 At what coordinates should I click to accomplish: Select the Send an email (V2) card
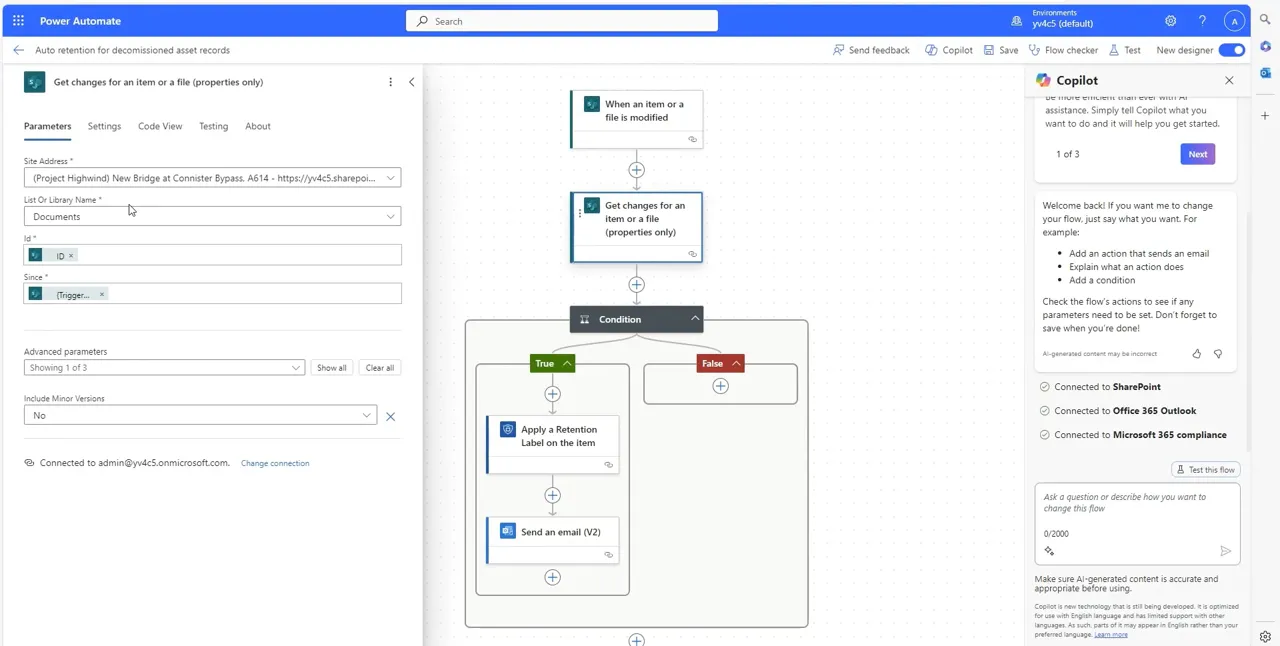553,541
